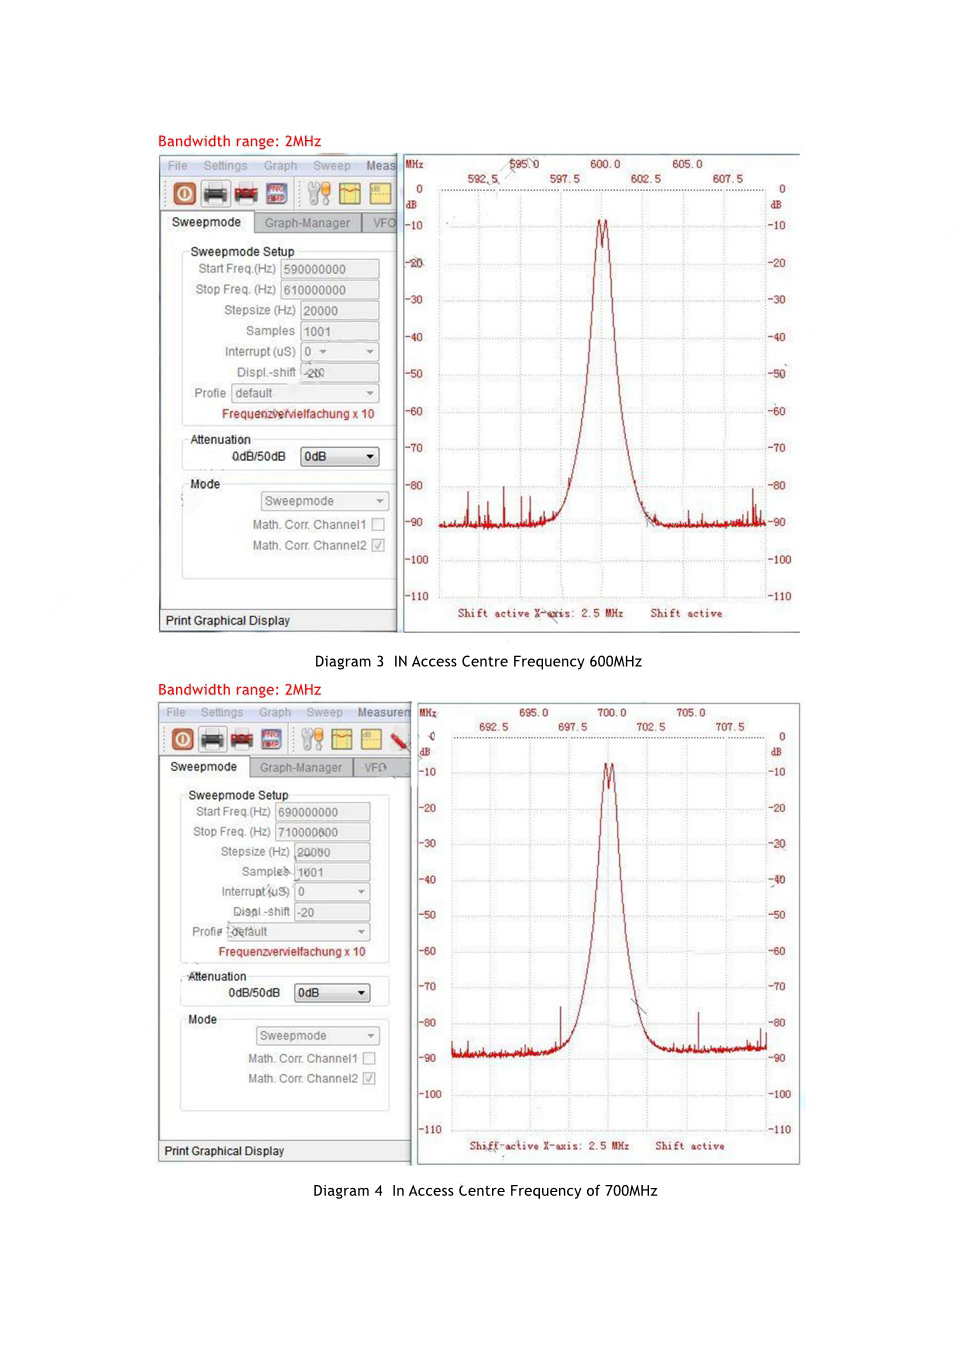Click the red printer icon in the 700MHz window
Screen dimensions: 960x1358
coord(242,739)
